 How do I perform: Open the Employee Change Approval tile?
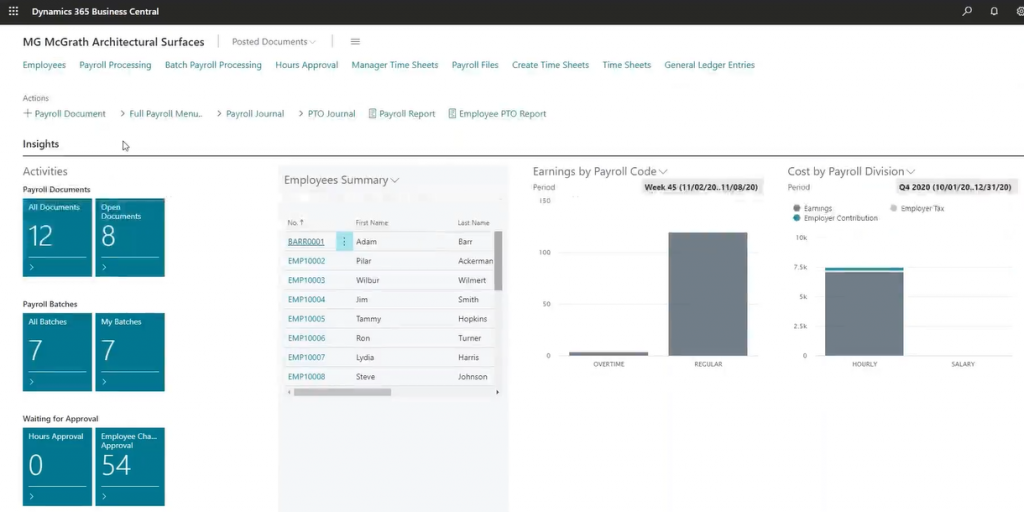tap(130, 466)
